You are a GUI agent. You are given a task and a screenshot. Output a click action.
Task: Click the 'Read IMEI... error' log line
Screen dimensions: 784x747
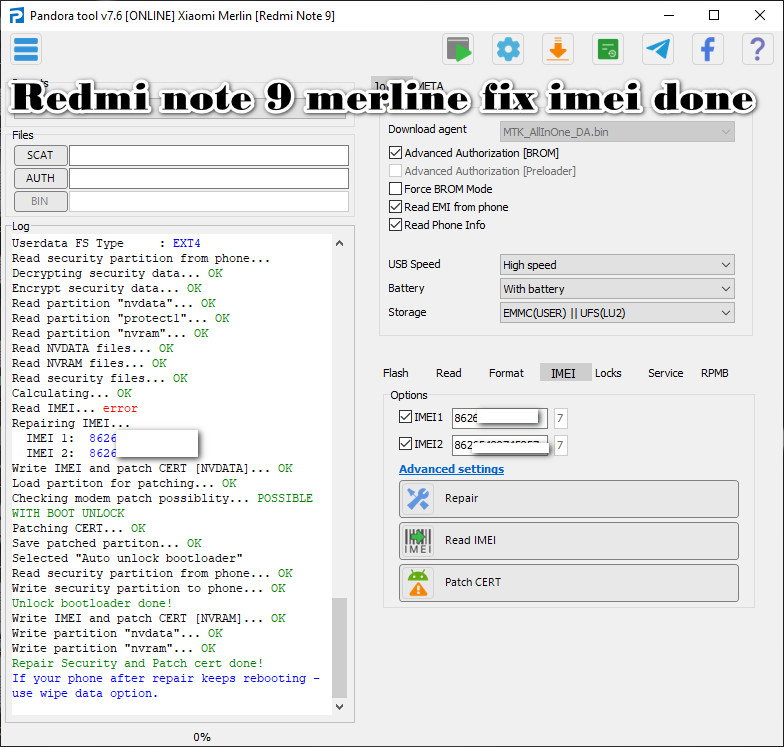[x=74, y=408]
